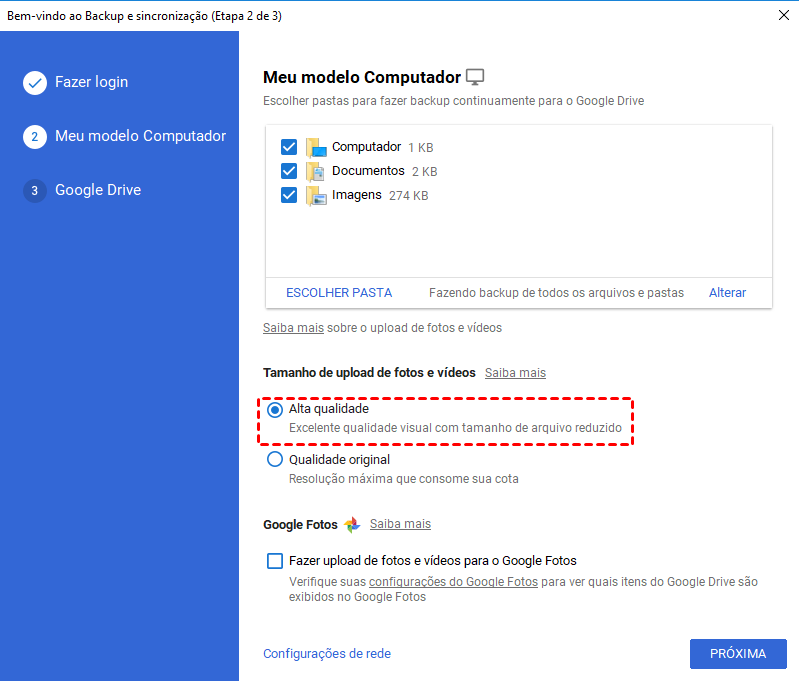Click the step 3 circle icon
The height and width of the screenshot is (681, 799).
click(x=35, y=191)
